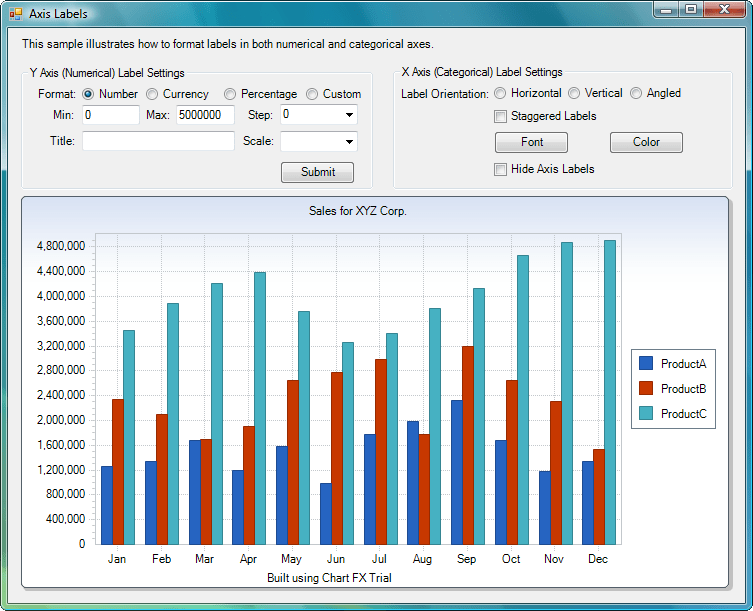Click into the Title text field
The height and width of the screenshot is (611, 753).
158,141
